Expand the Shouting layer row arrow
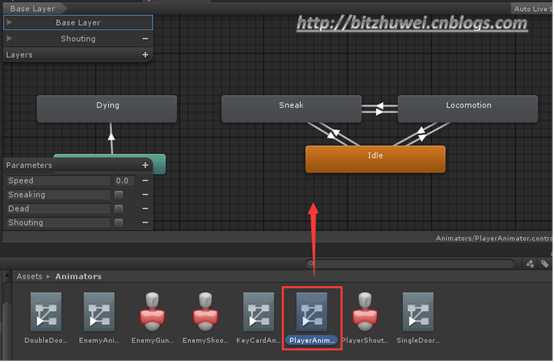Image resolution: width=554 pixels, height=362 pixels. point(9,38)
